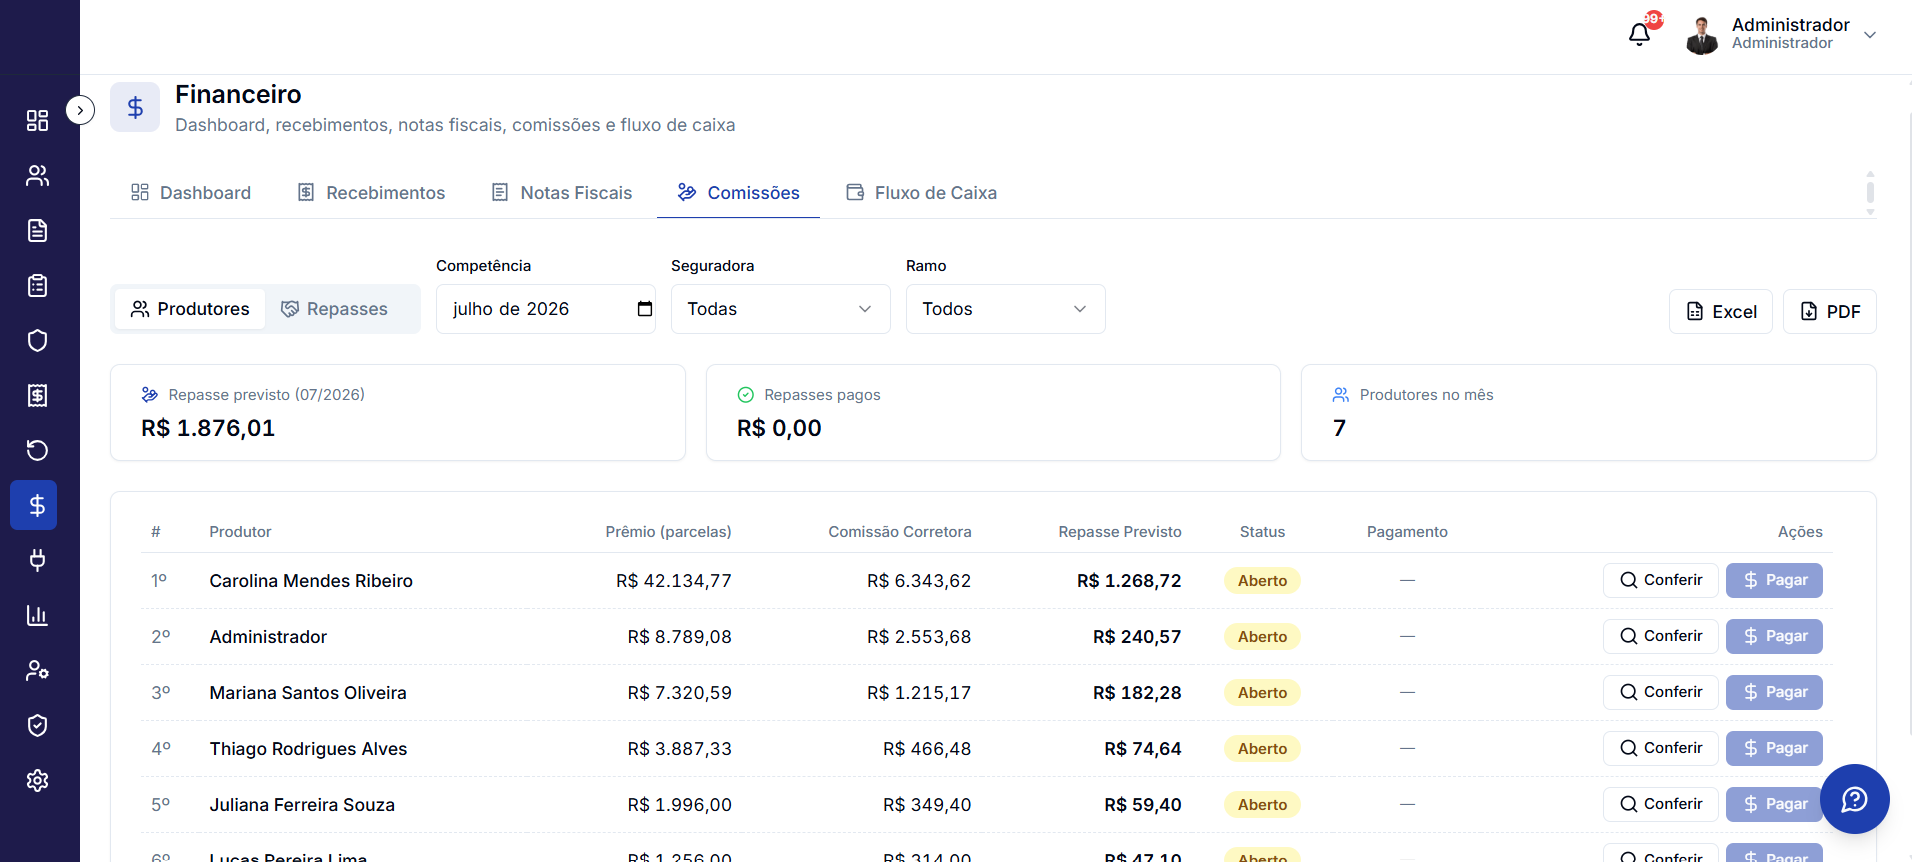Click the Competência month input field
This screenshot has width=1912, height=862.
pyautogui.click(x=546, y=309)
